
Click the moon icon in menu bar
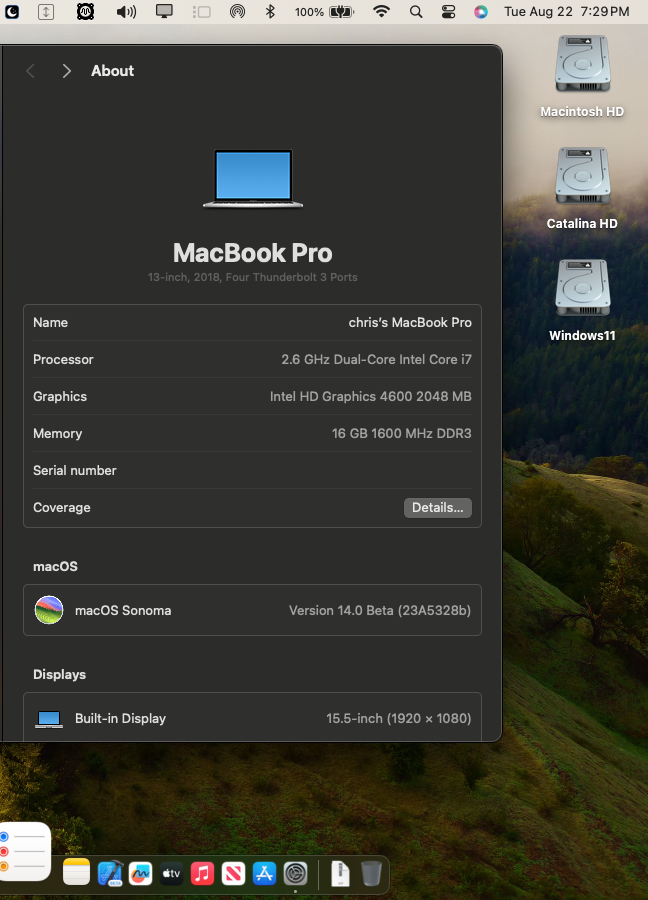click(11, 11)
